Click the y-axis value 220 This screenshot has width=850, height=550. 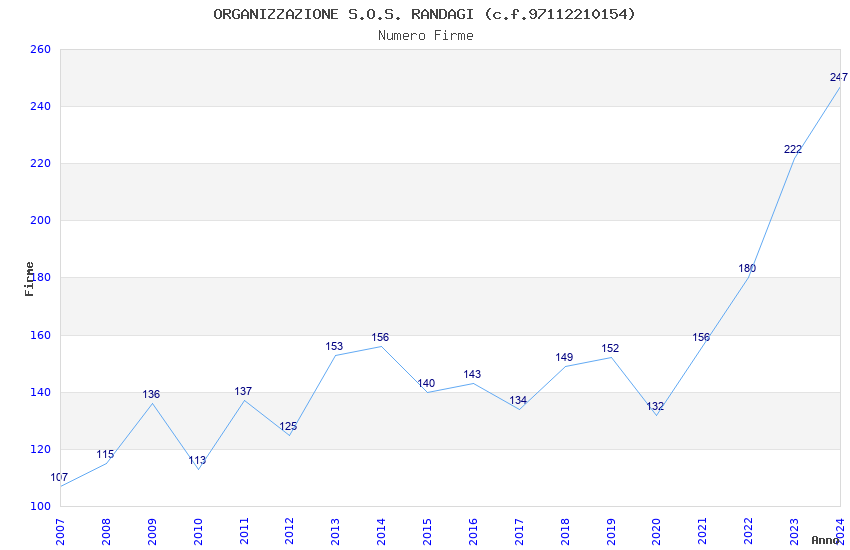coord(40,163)
